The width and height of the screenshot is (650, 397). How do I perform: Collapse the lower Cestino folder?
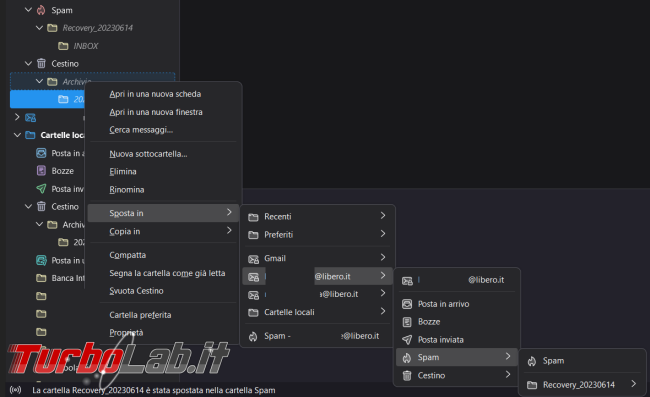click(x=28, y=206)
